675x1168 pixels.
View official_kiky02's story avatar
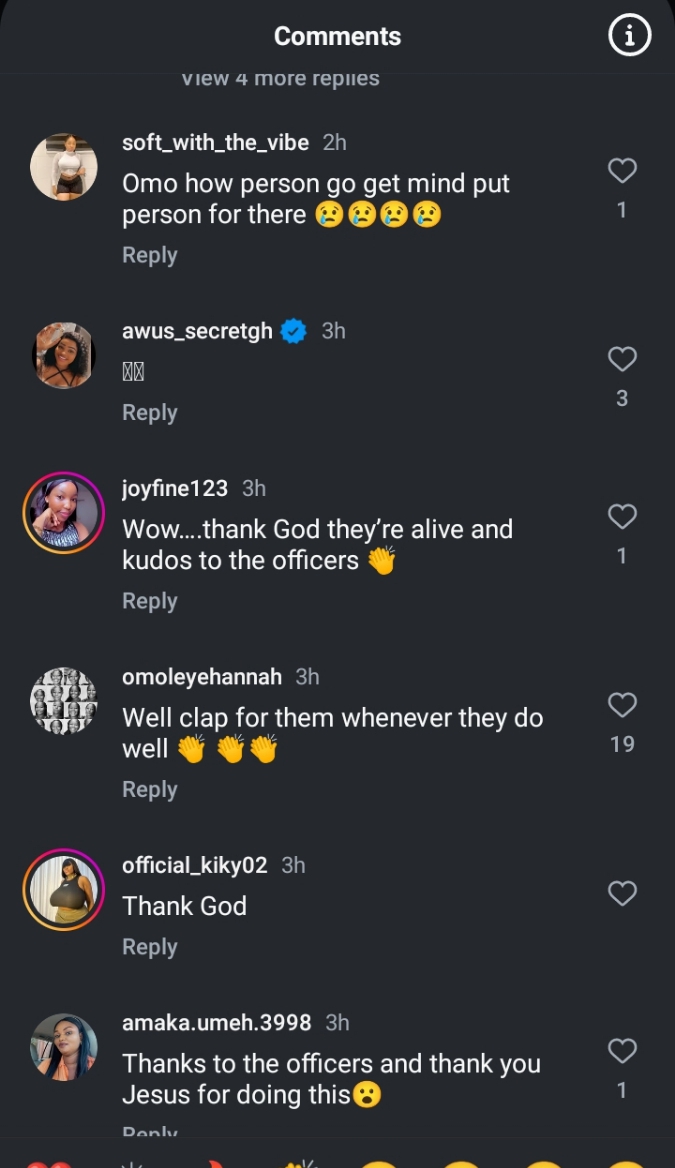64,890
